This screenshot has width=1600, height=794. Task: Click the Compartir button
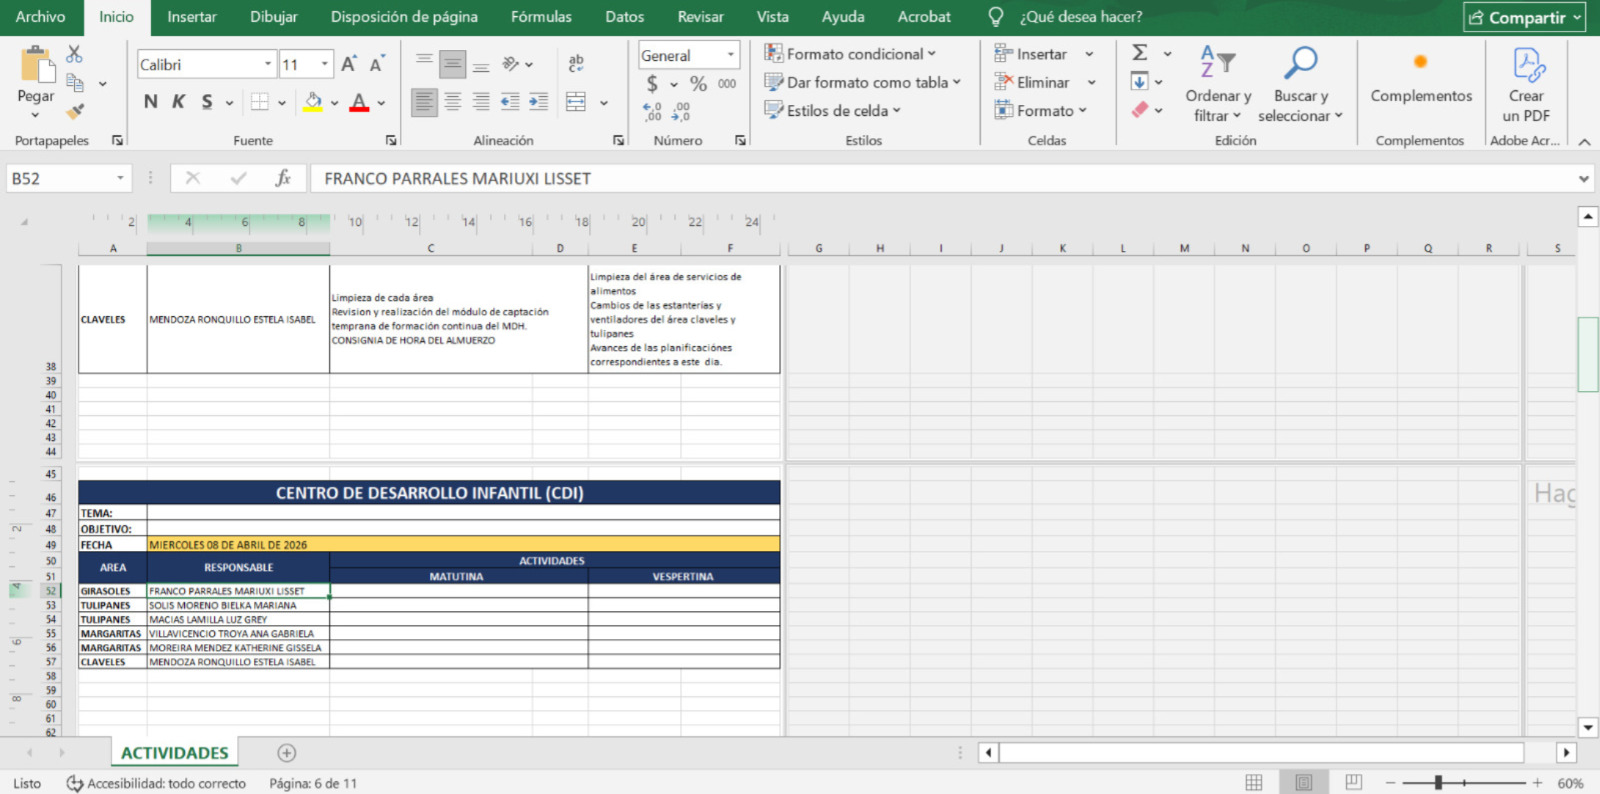click(1524, 17)
